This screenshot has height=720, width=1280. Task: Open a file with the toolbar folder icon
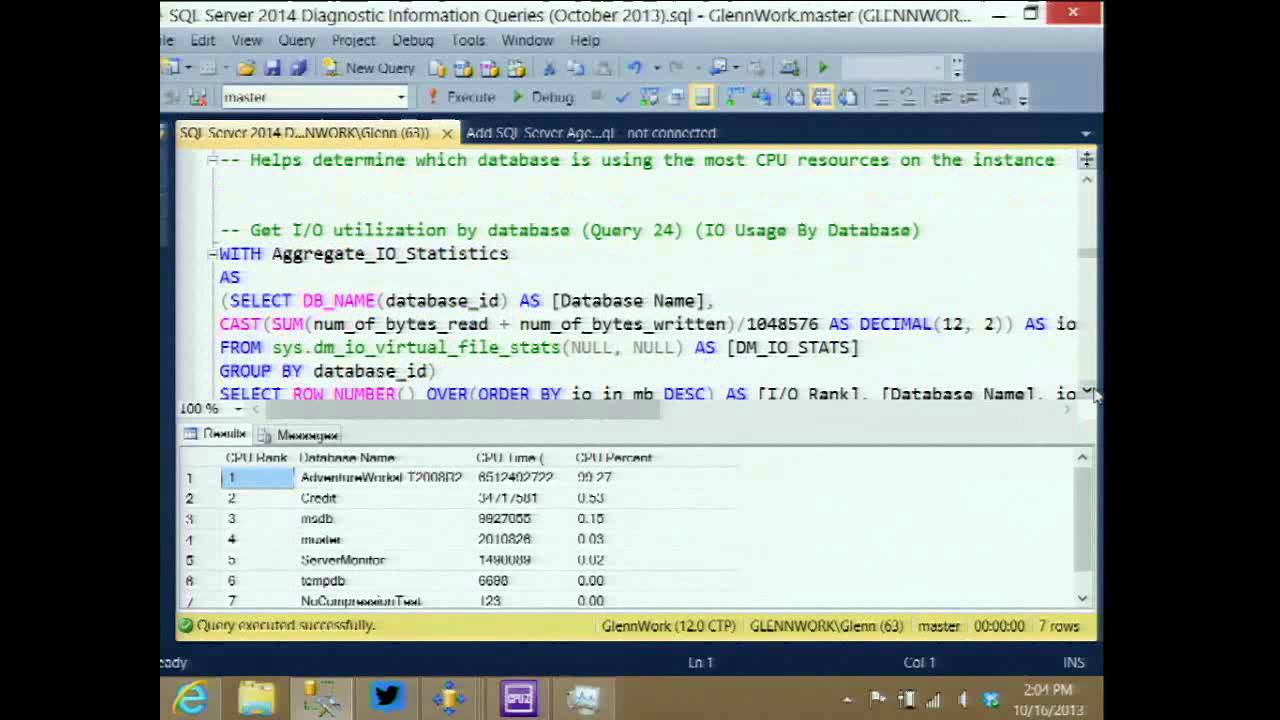pyautogui.click(x=246, y=68)
